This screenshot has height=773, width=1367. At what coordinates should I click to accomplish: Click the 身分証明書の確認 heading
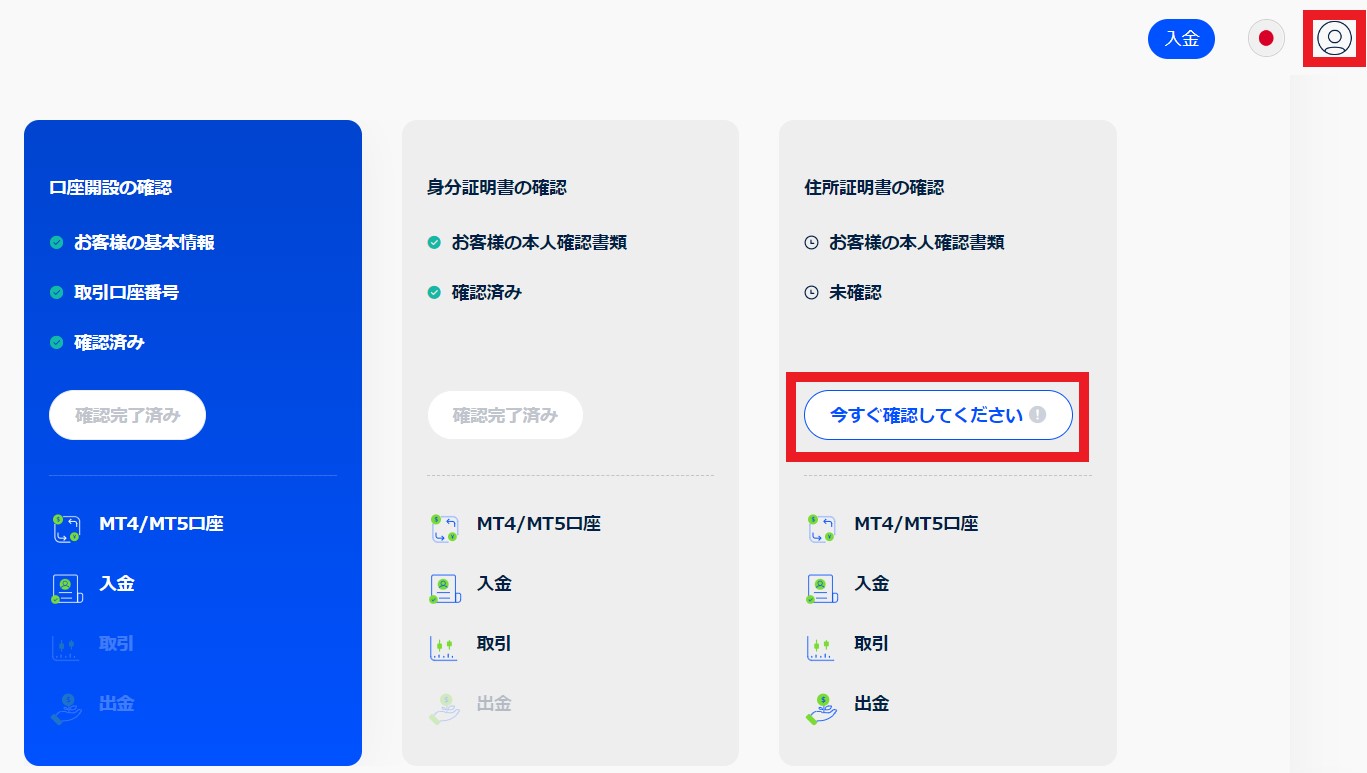(497, 187)
